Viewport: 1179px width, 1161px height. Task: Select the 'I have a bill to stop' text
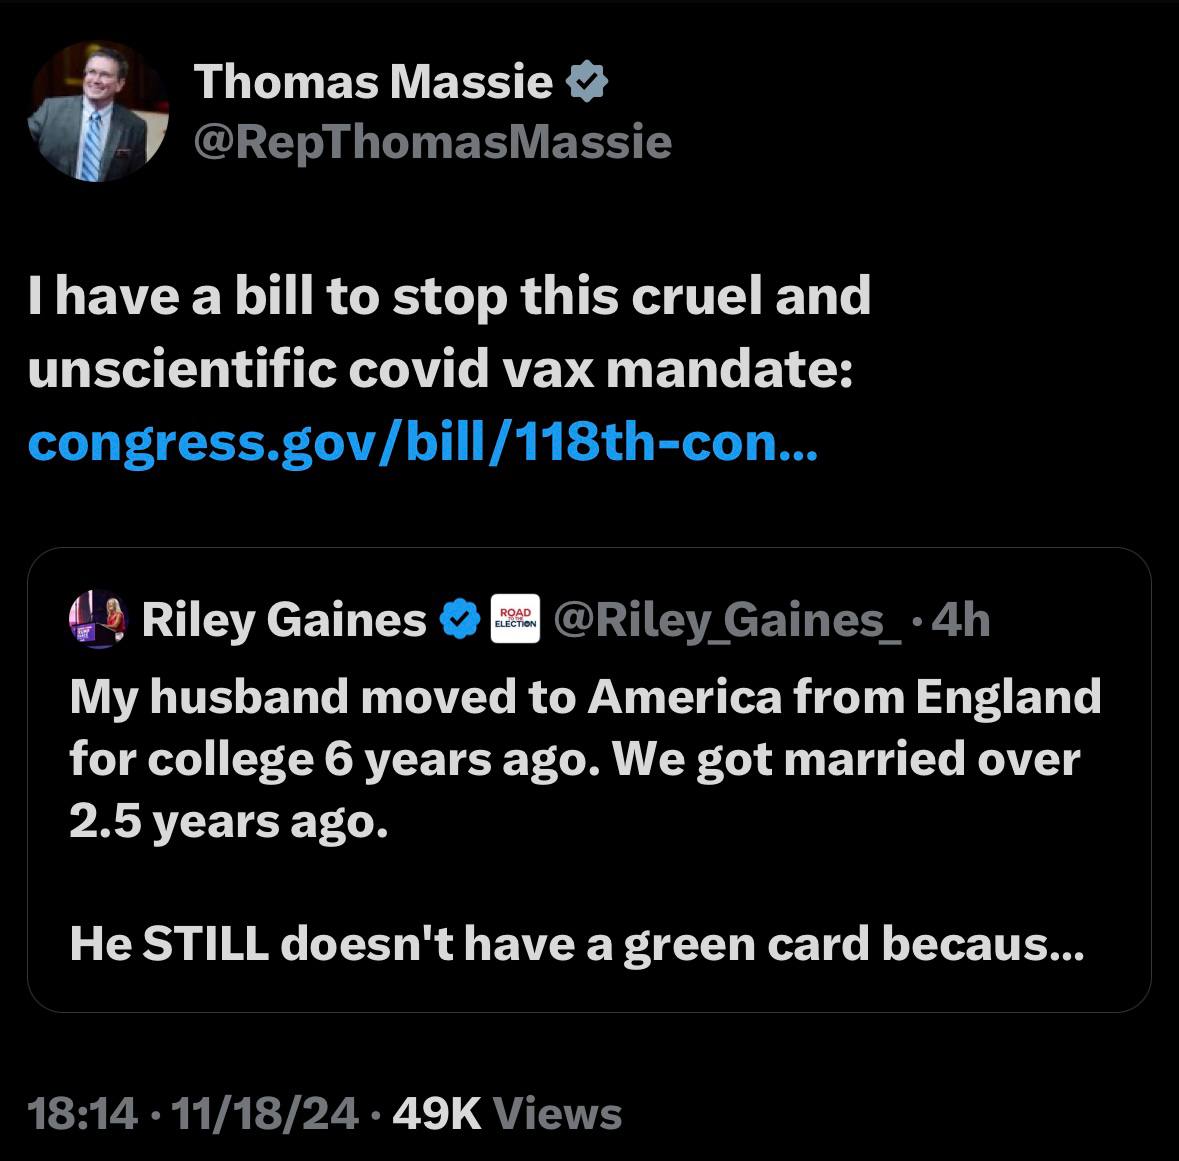coord(266,296)
